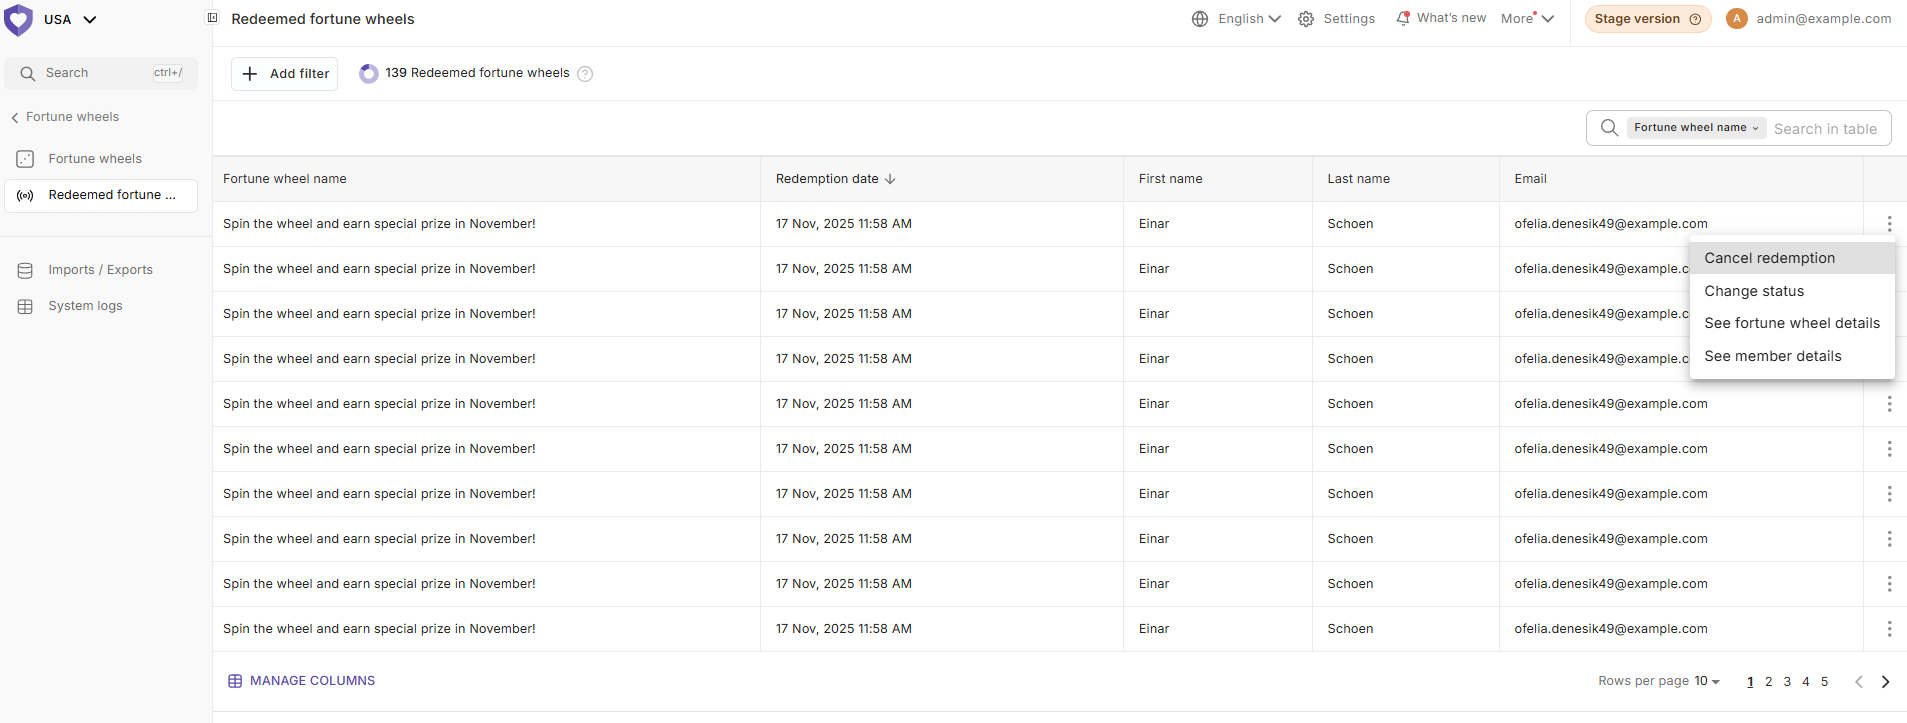
Task: Open What's new notifications
Action: [x=1440, y=18]
